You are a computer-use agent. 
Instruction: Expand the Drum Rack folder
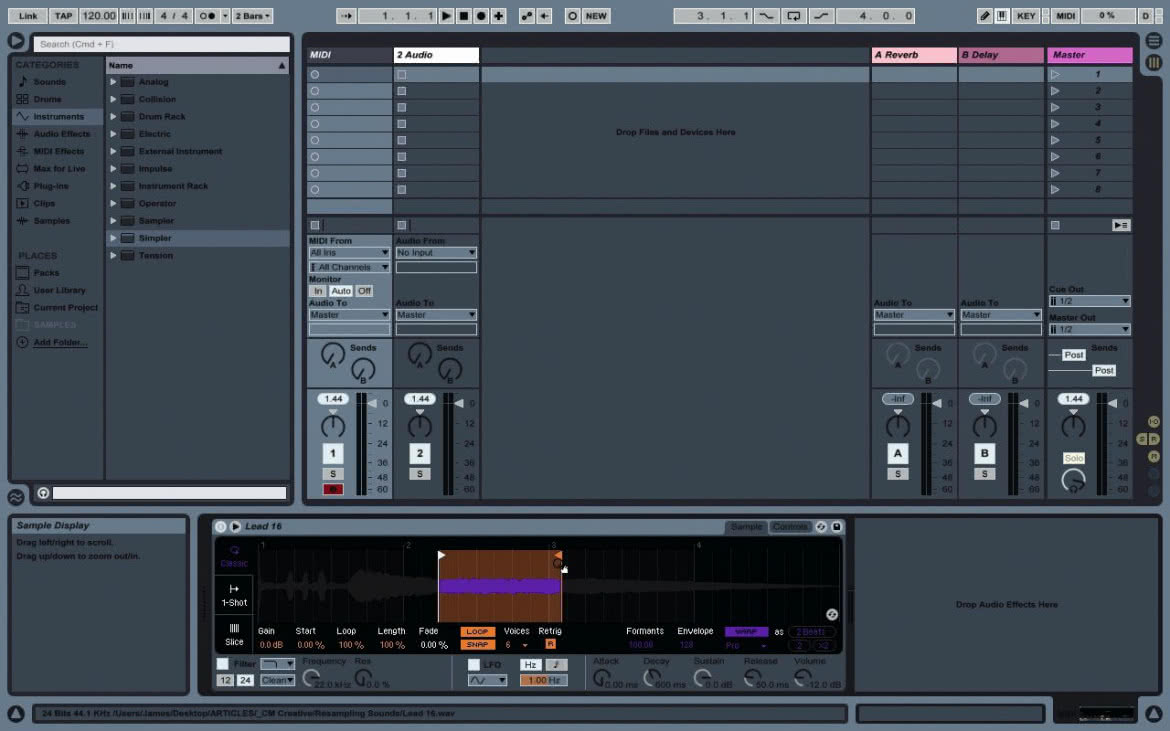coord(113,116)
